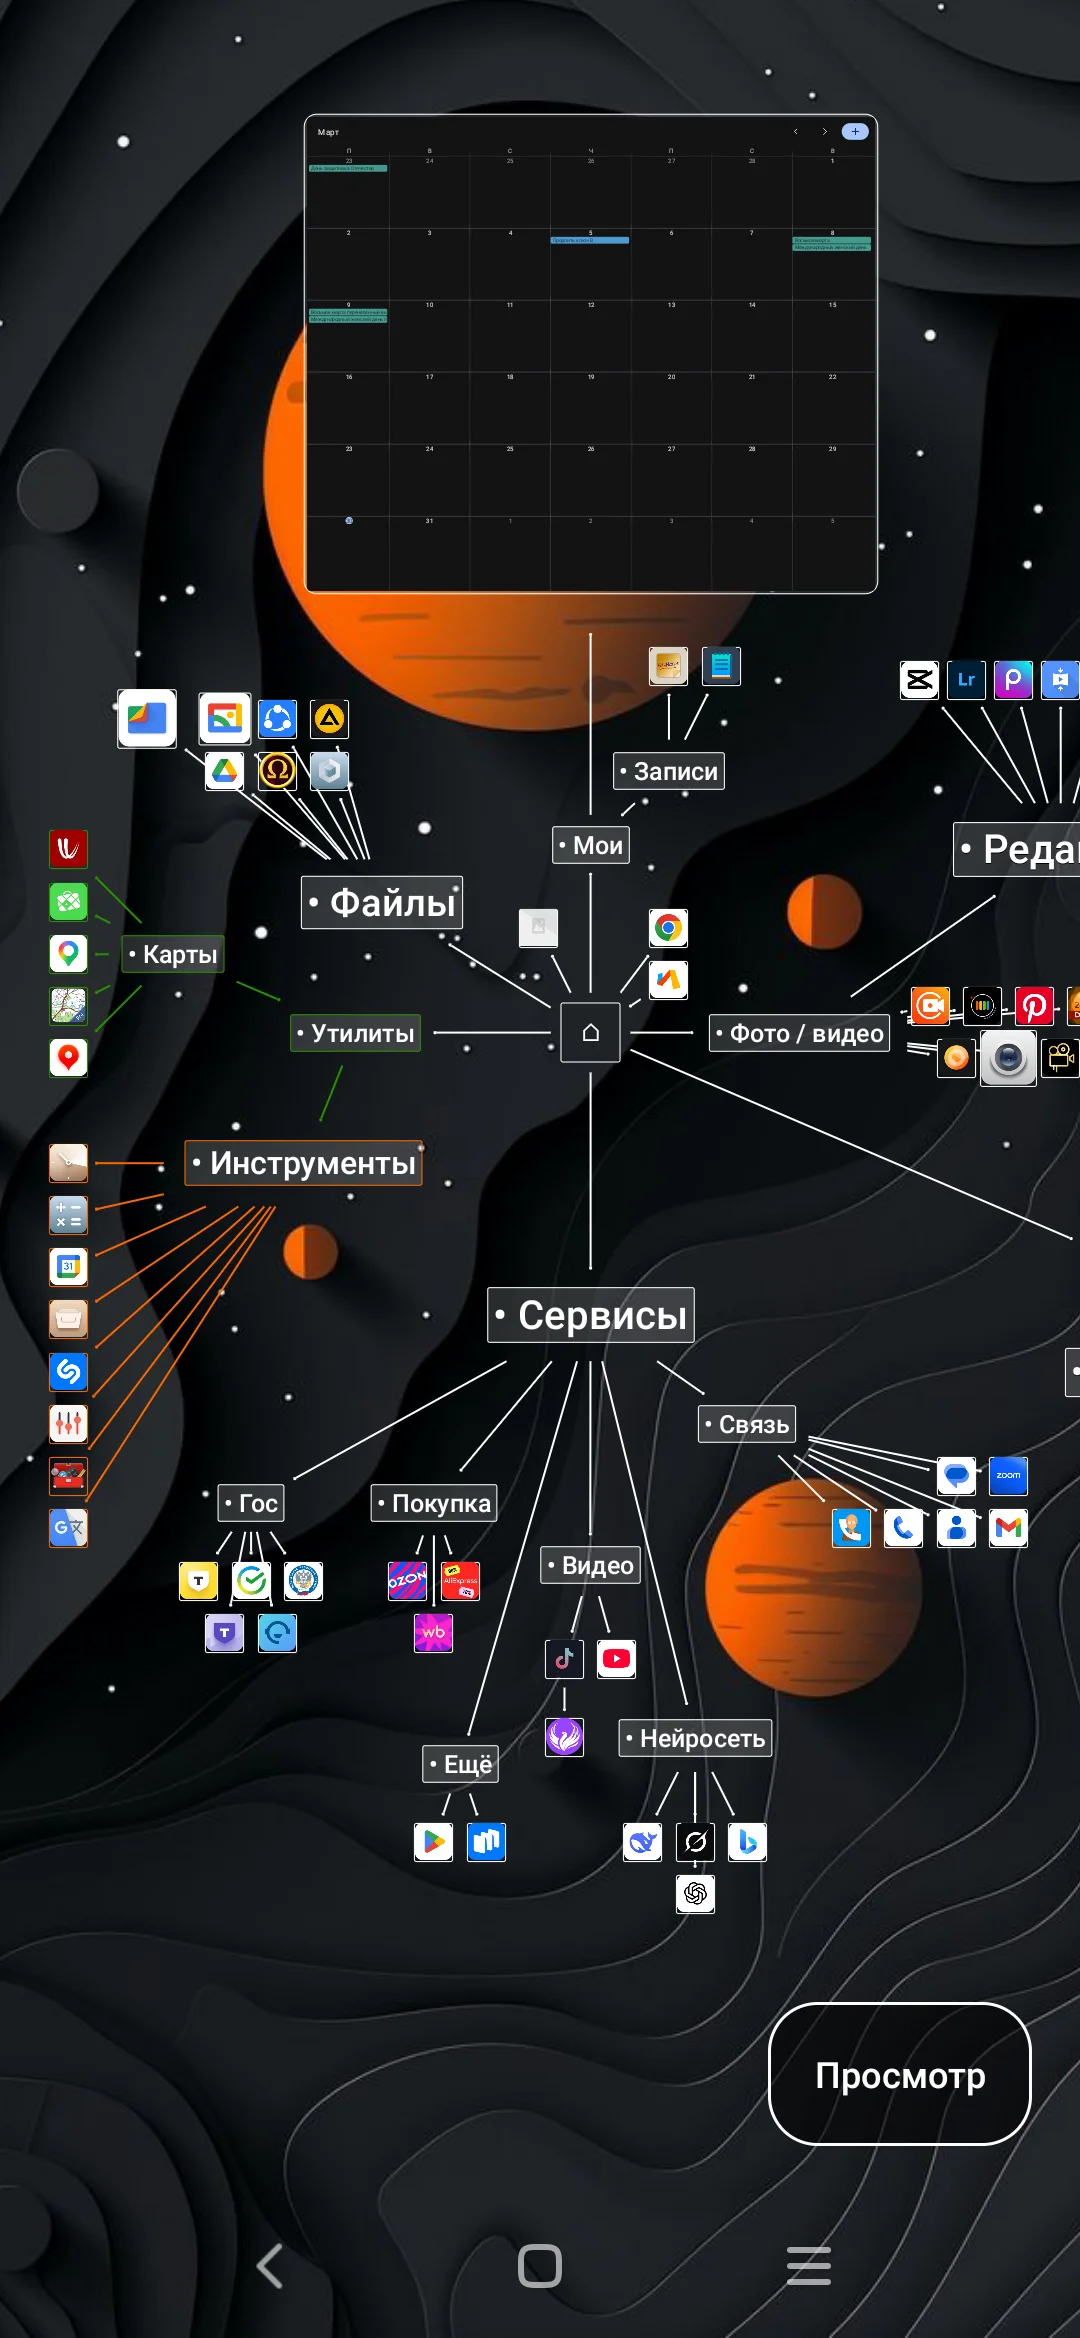Open the equalizer sliders app icon

[68, 1423]
